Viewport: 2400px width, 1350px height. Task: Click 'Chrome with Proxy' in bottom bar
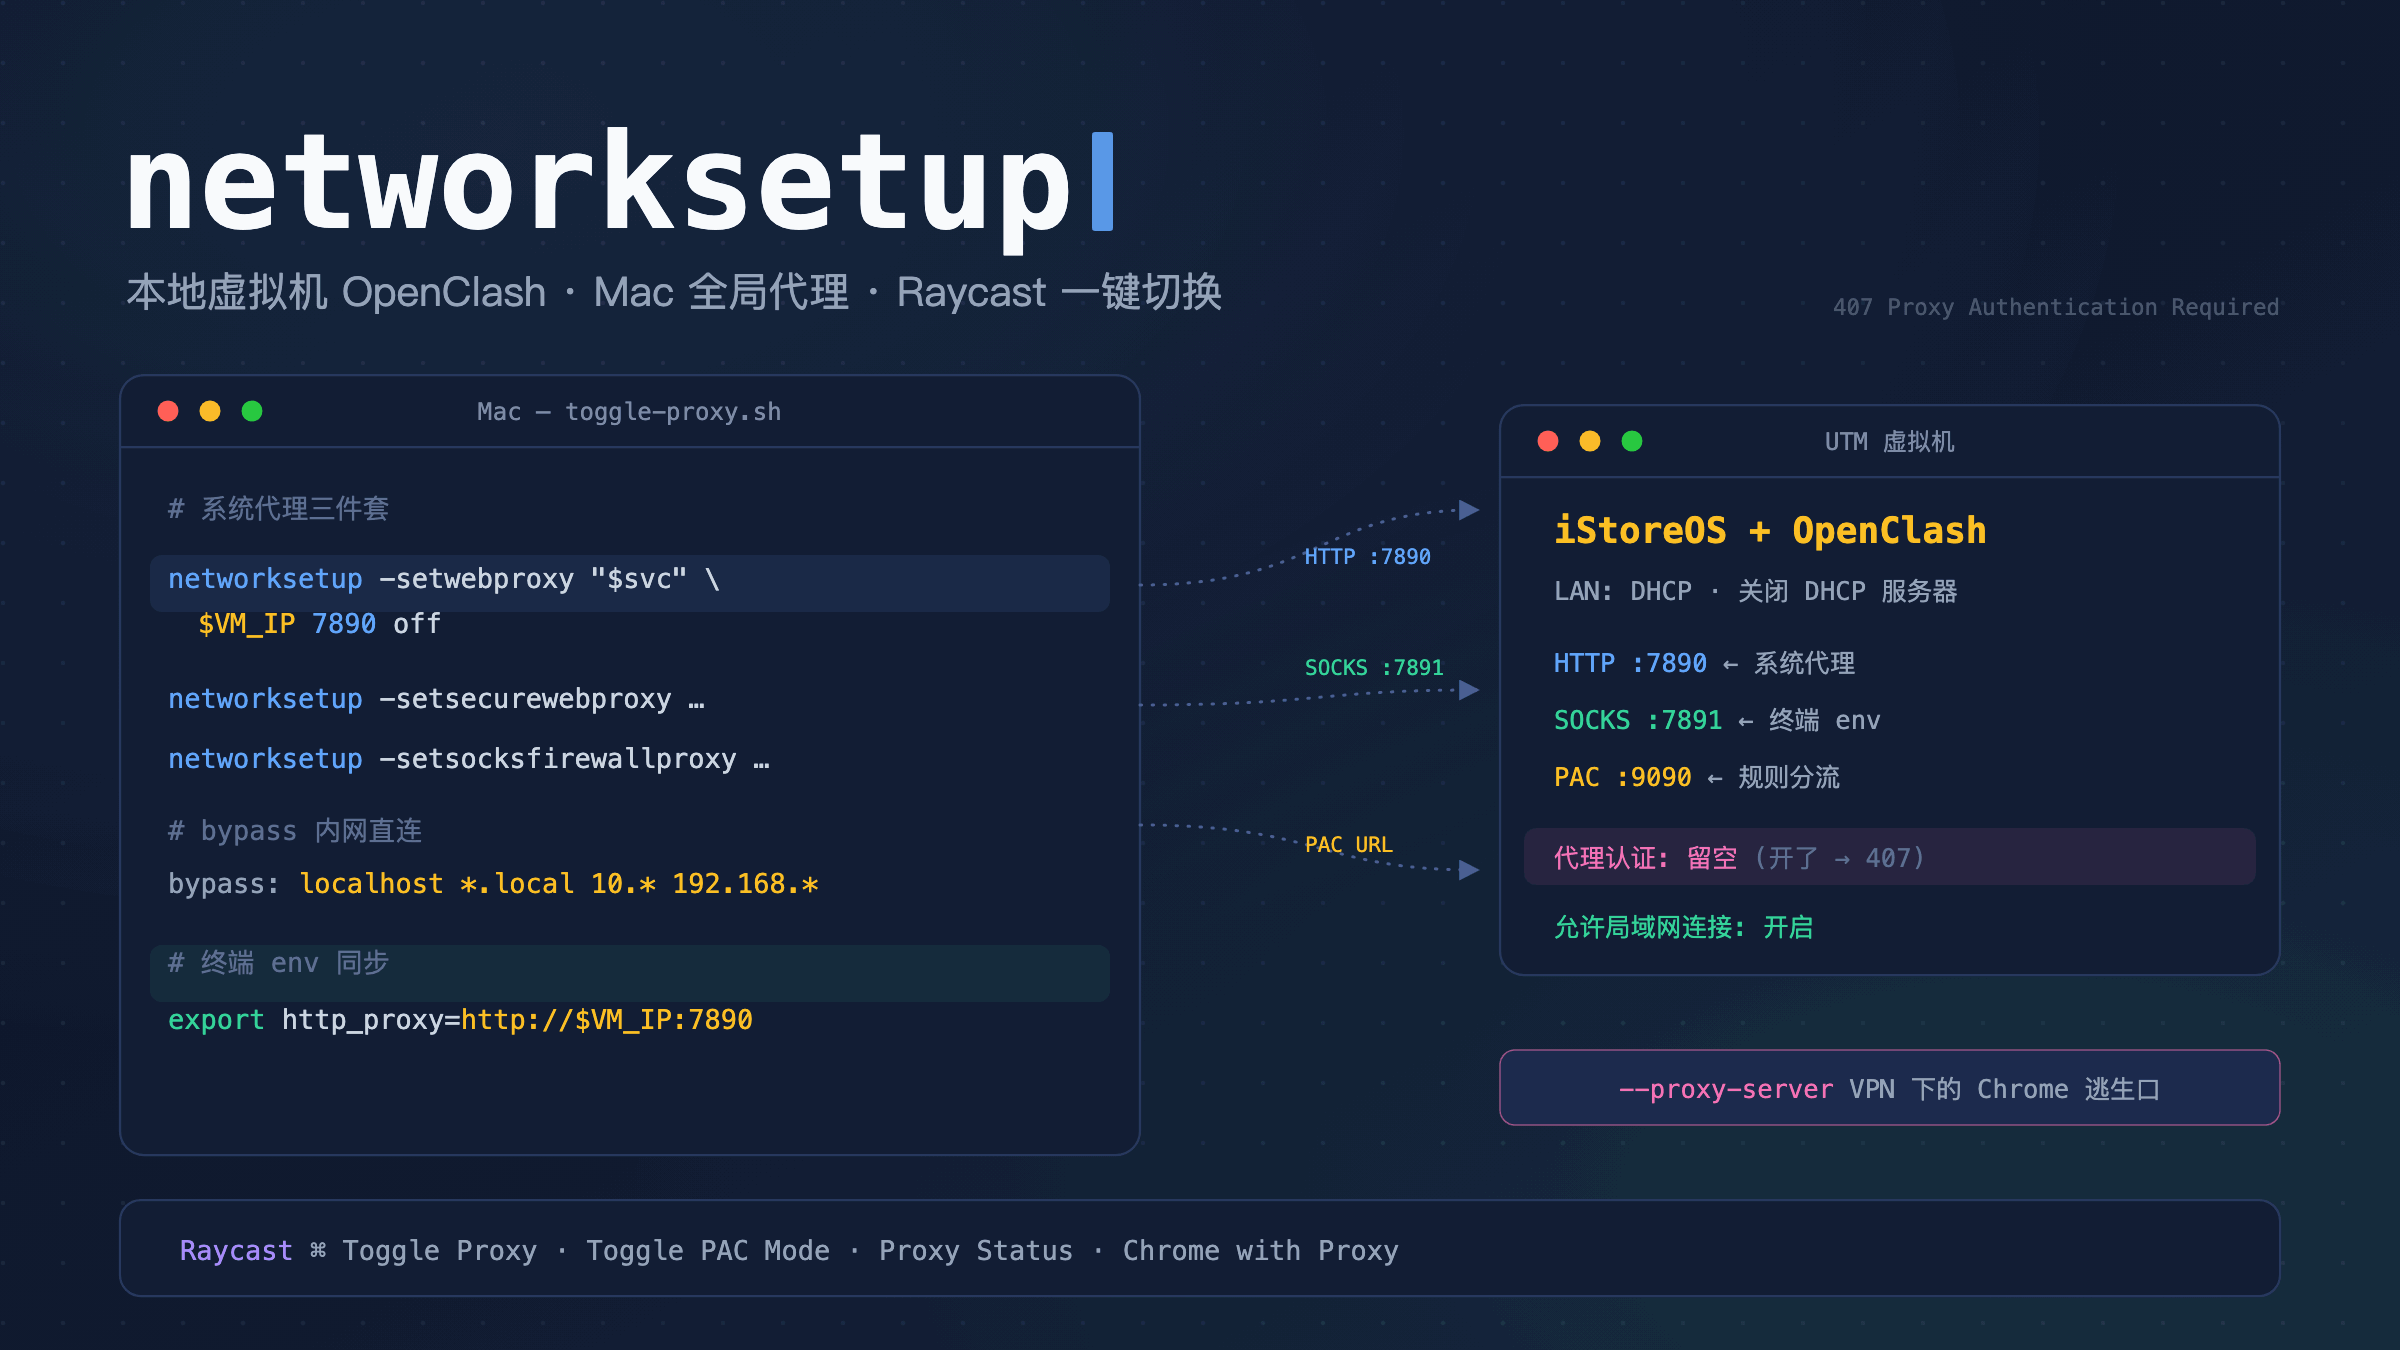tap(1260, 1250)
